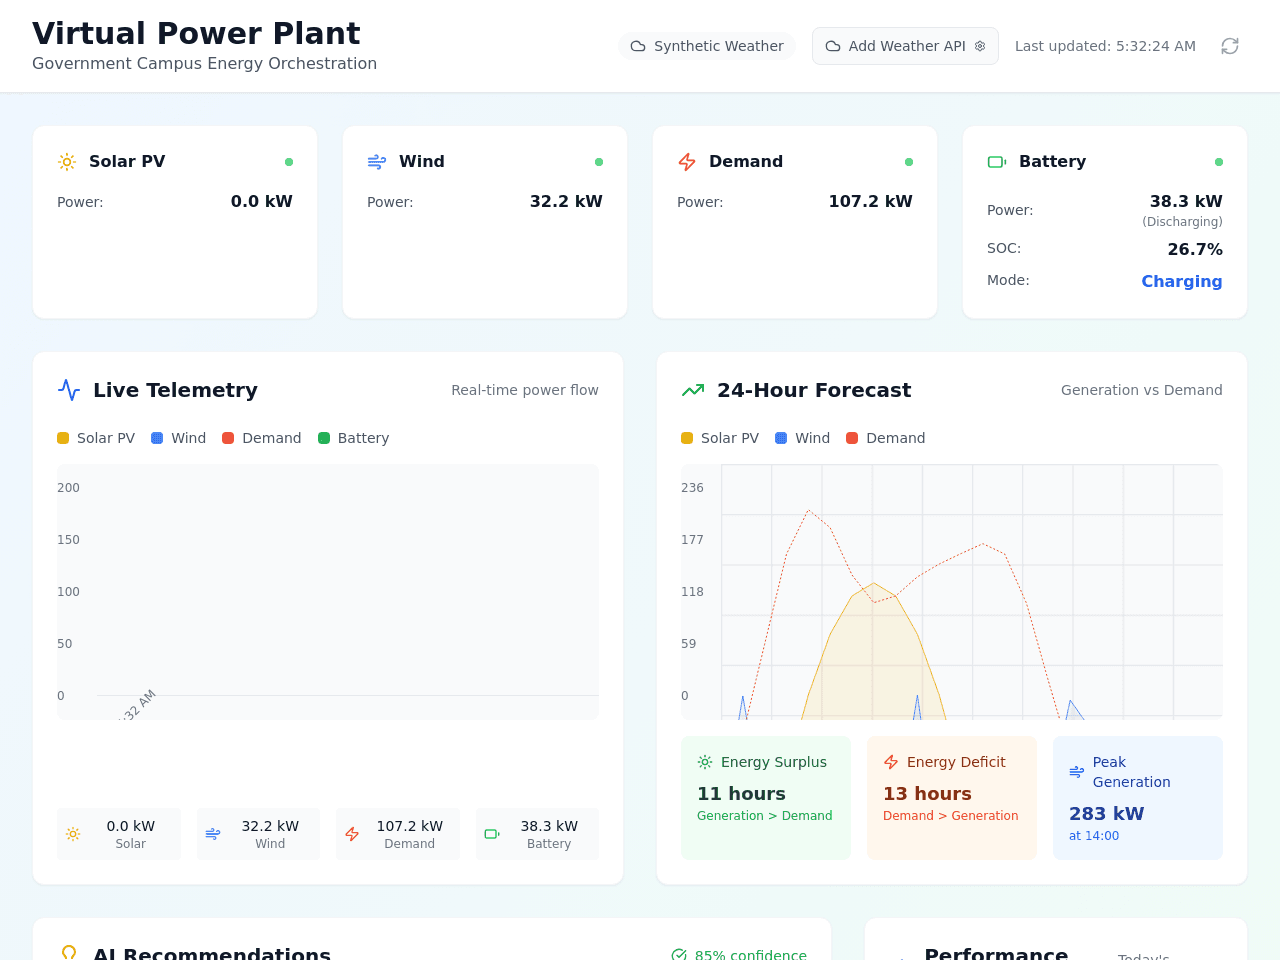Viewport: 1280px width, 960px height.
Task: Click the Synthetic Weather badge
Action: [707, 46]
